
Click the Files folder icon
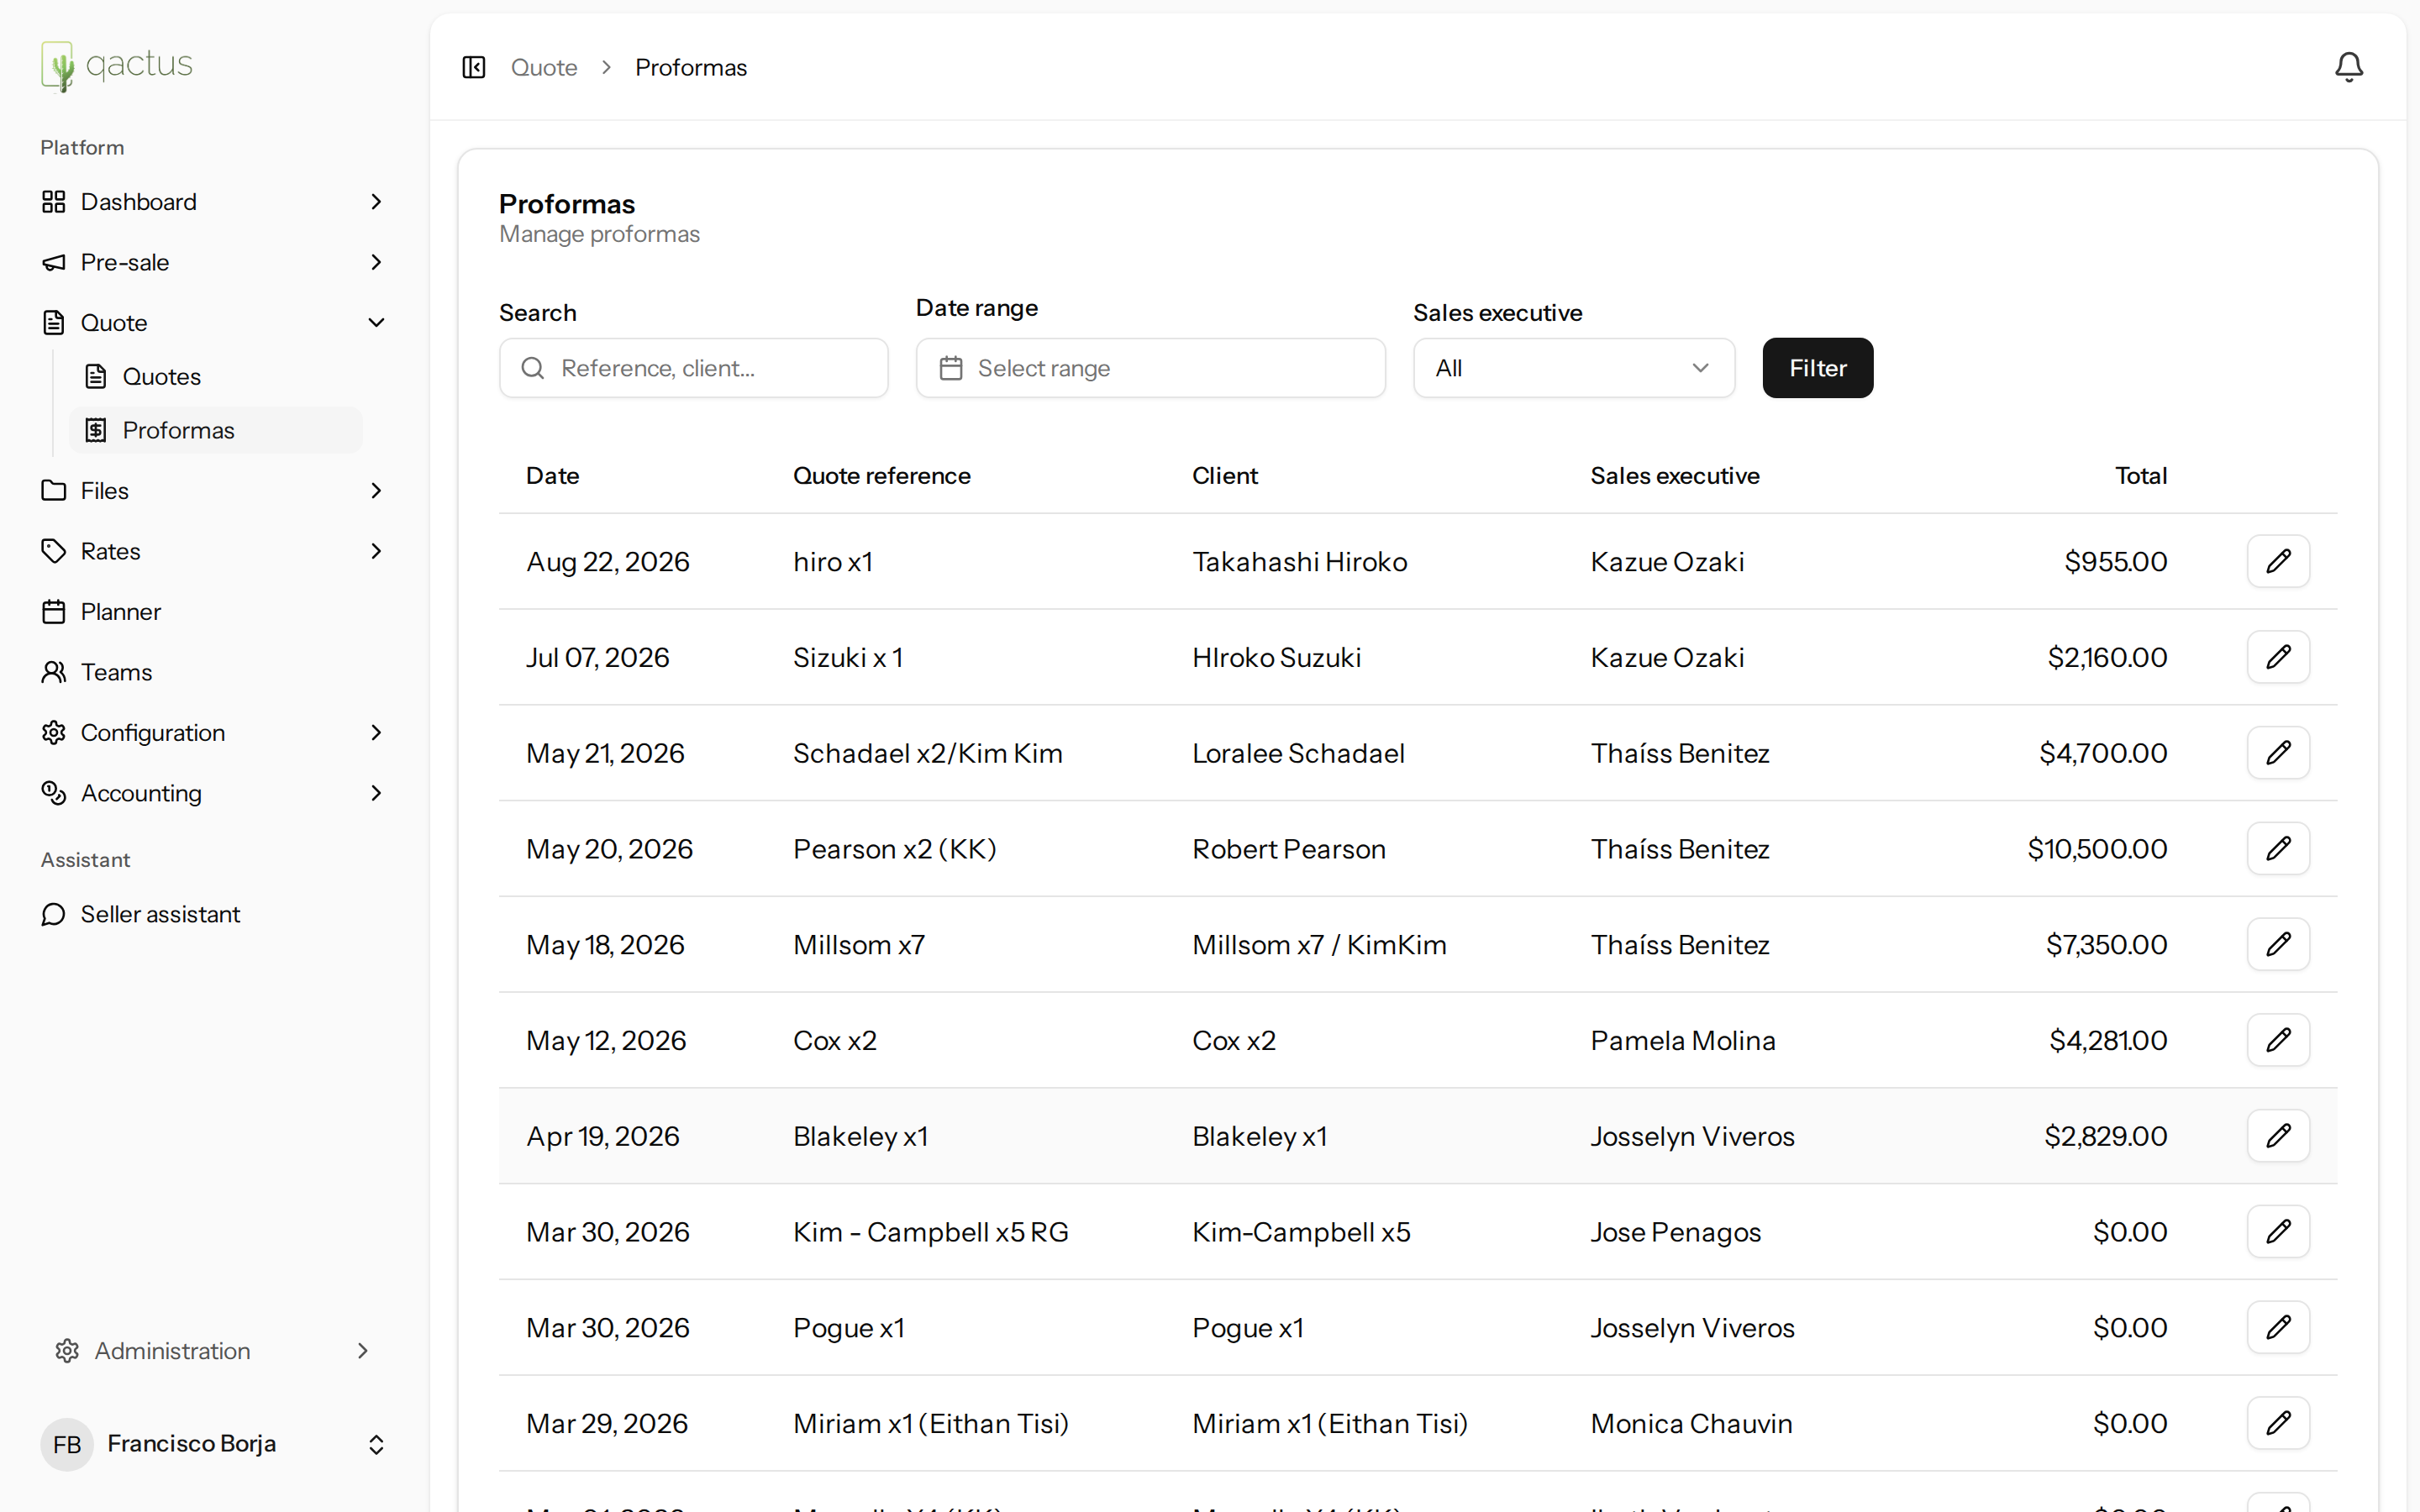(x=54, y=491)
